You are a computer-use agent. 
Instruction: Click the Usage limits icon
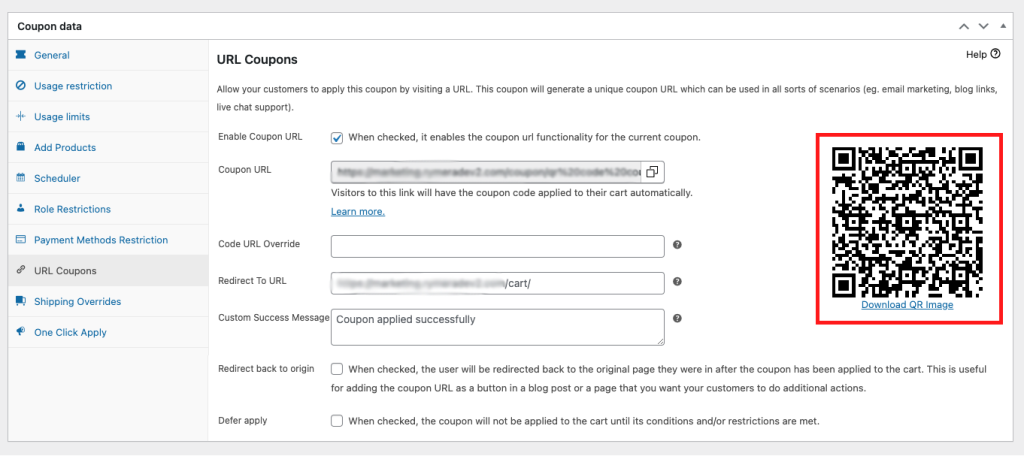[x=20, y=116]
